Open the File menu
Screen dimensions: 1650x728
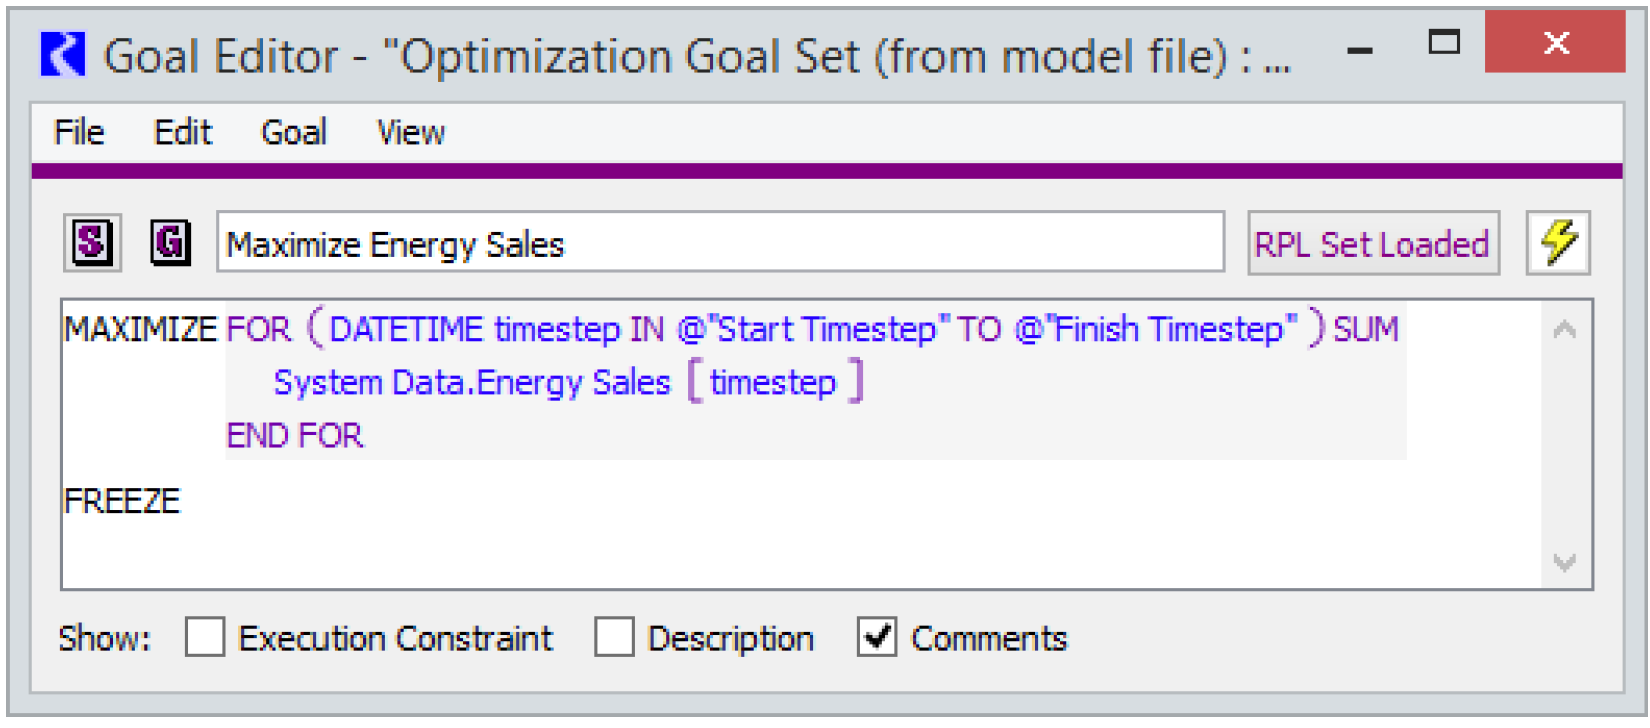click(x=79, y=132)
